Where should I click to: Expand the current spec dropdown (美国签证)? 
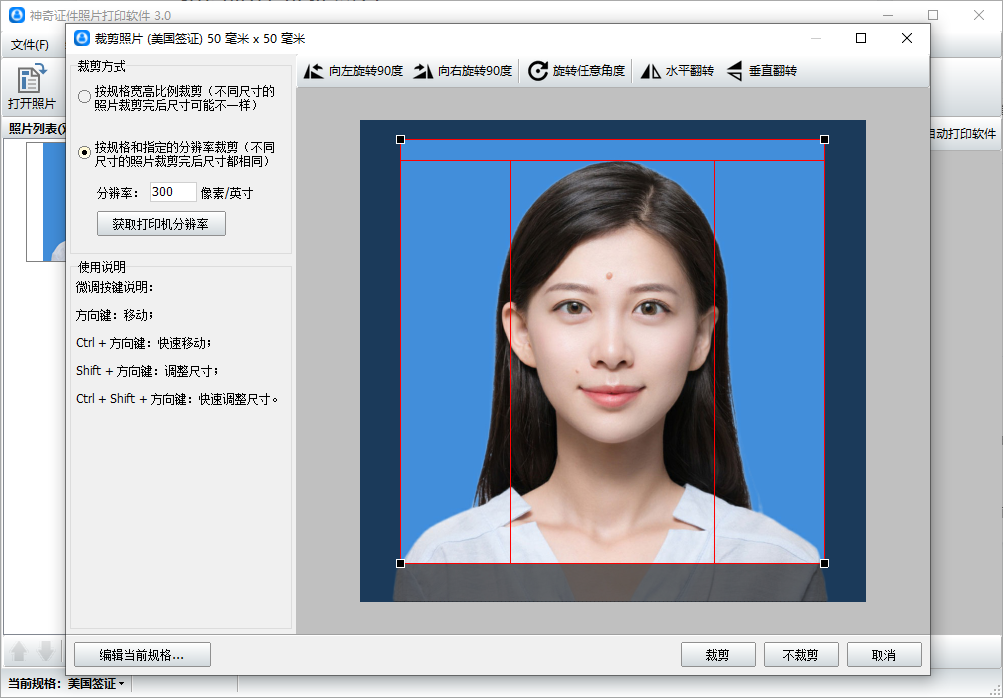click(x=95, y=684)
